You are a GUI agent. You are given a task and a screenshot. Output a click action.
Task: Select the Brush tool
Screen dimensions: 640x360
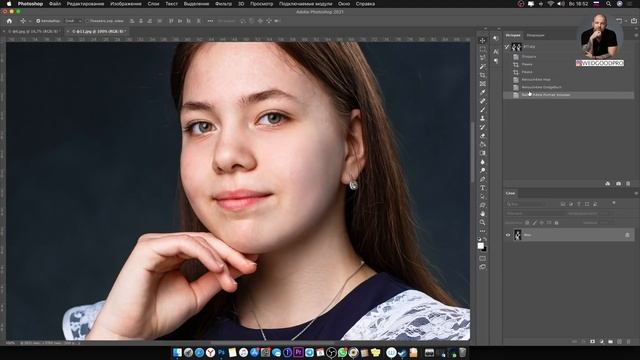[482, 109]
